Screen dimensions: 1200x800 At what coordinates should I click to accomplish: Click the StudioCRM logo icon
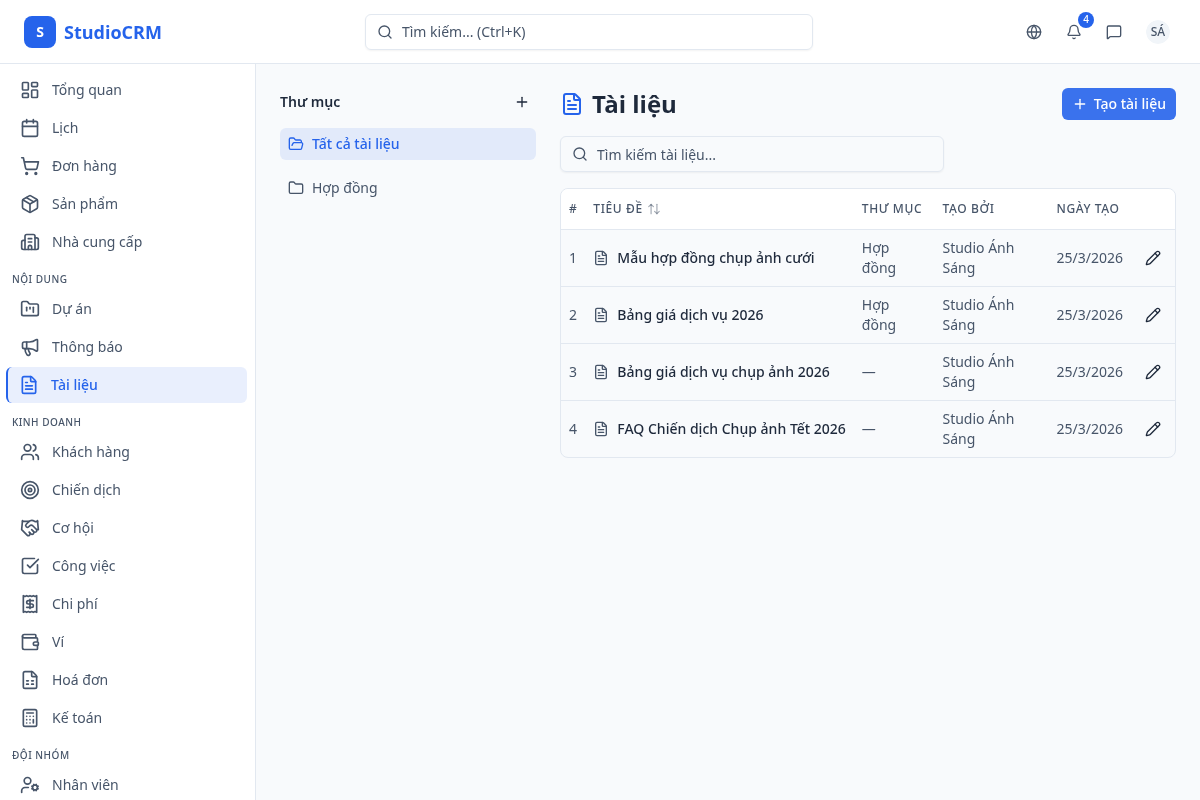[40, 32]
